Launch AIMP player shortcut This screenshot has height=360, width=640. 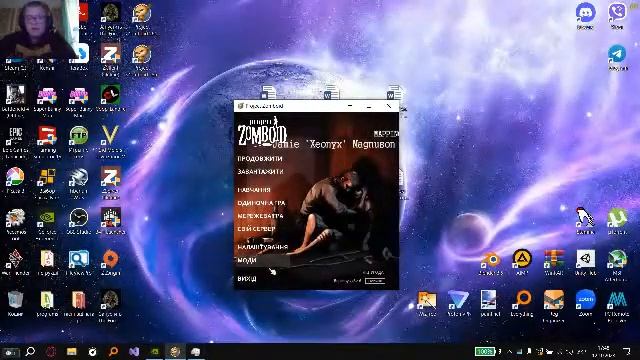tap(522, 263)
